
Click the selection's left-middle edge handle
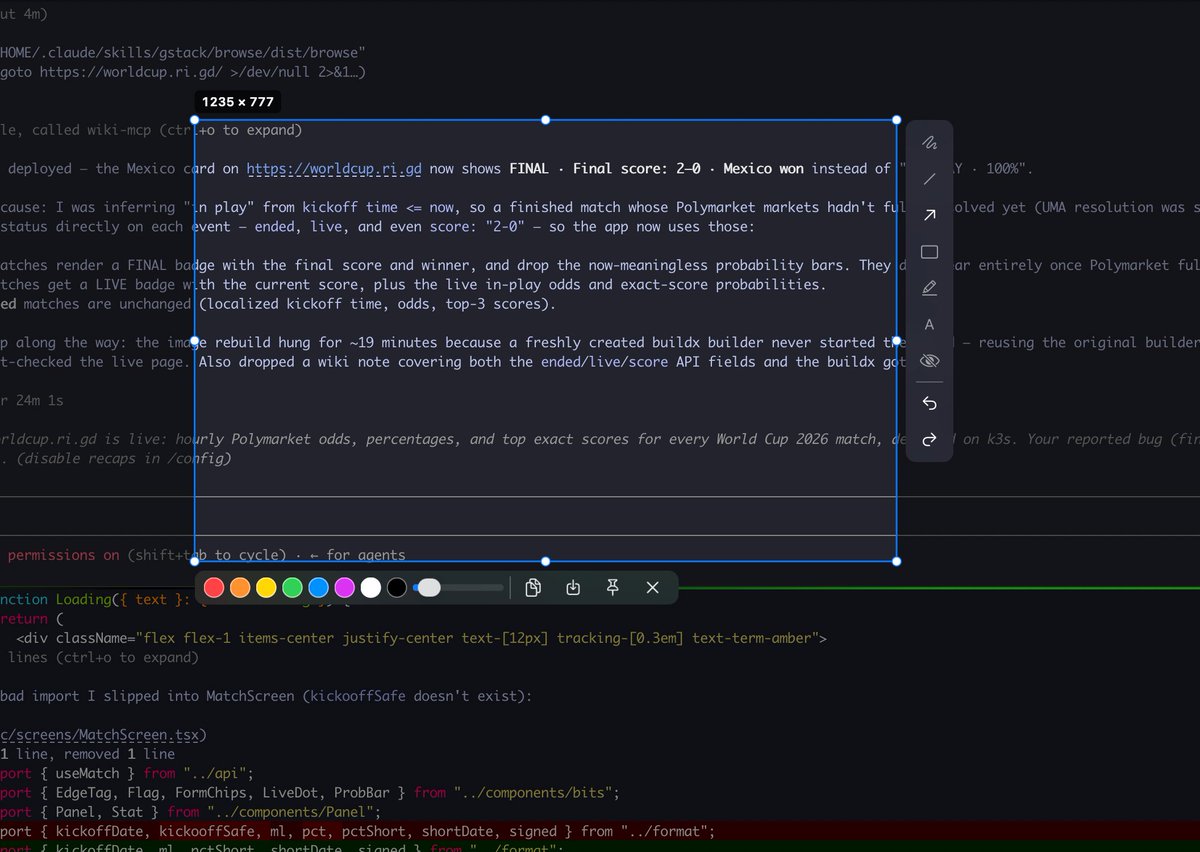click(x=194, y=341)
